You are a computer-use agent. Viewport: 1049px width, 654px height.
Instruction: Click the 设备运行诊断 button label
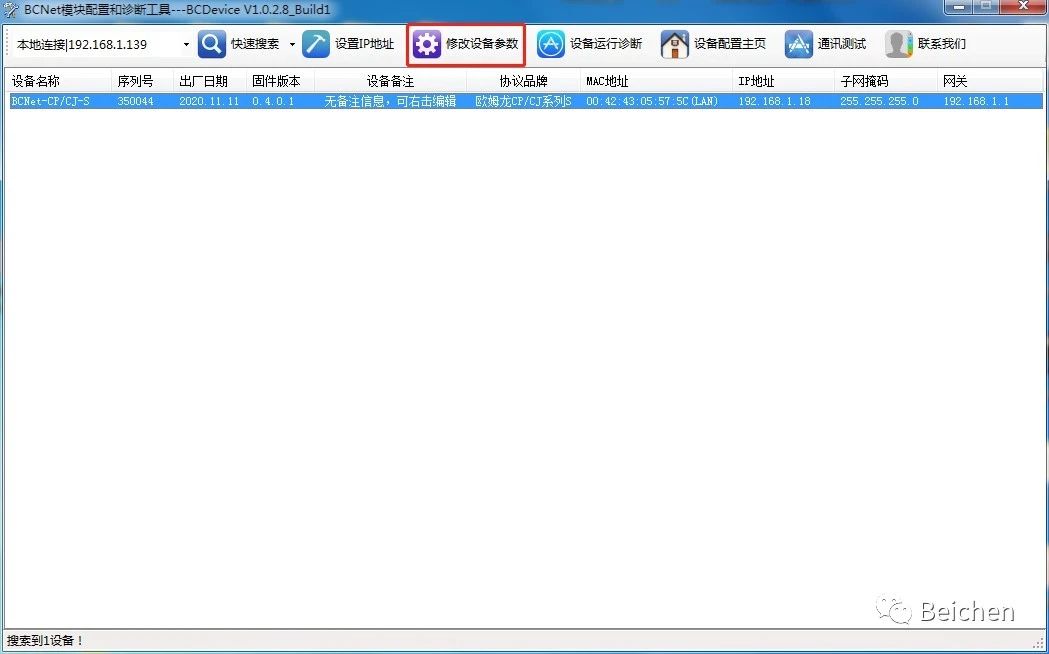coord(606,44)
